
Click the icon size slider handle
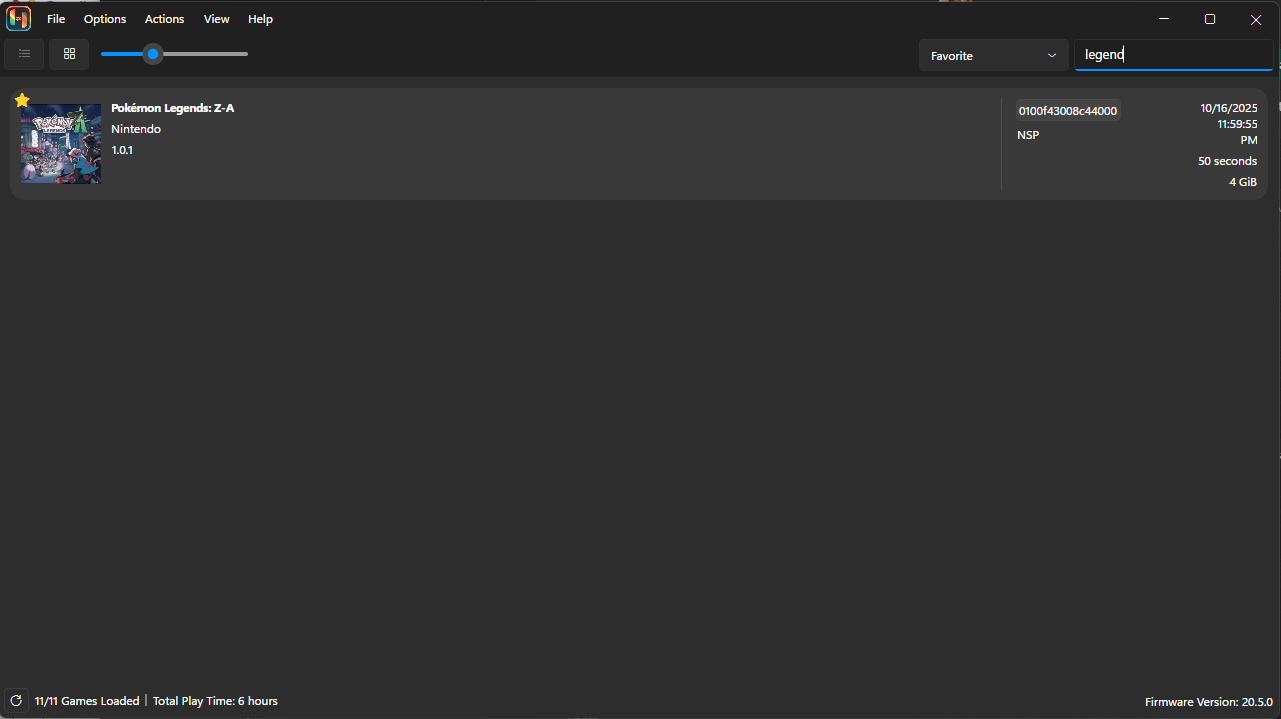(x=153, y=54)
